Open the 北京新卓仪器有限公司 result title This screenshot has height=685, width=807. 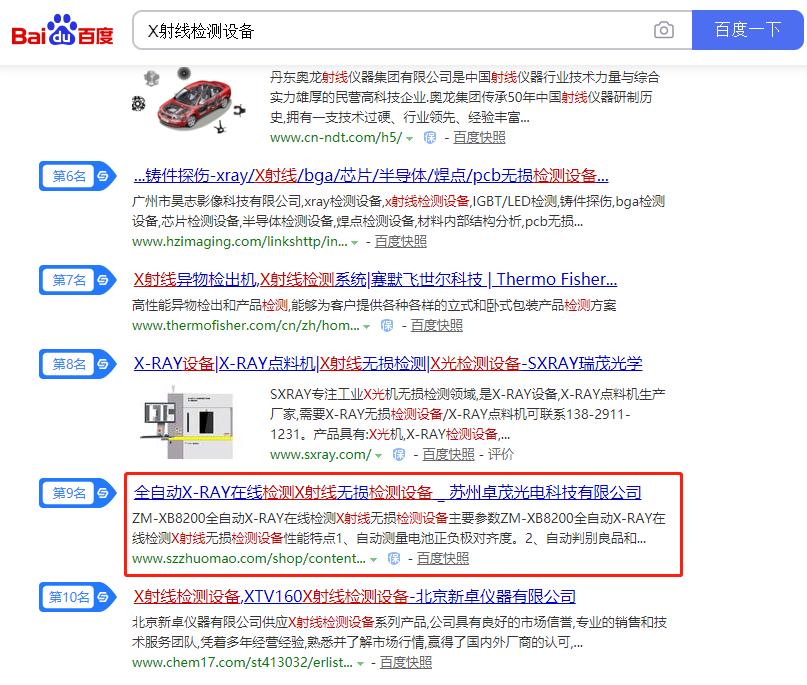(355, 596)
